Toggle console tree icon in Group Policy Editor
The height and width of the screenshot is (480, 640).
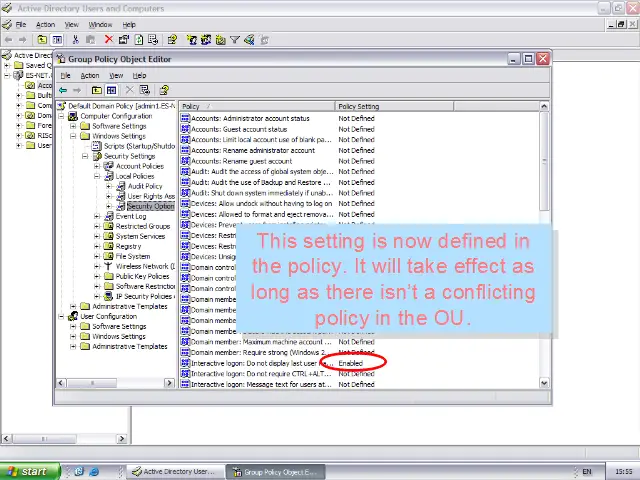click(111, 90)
